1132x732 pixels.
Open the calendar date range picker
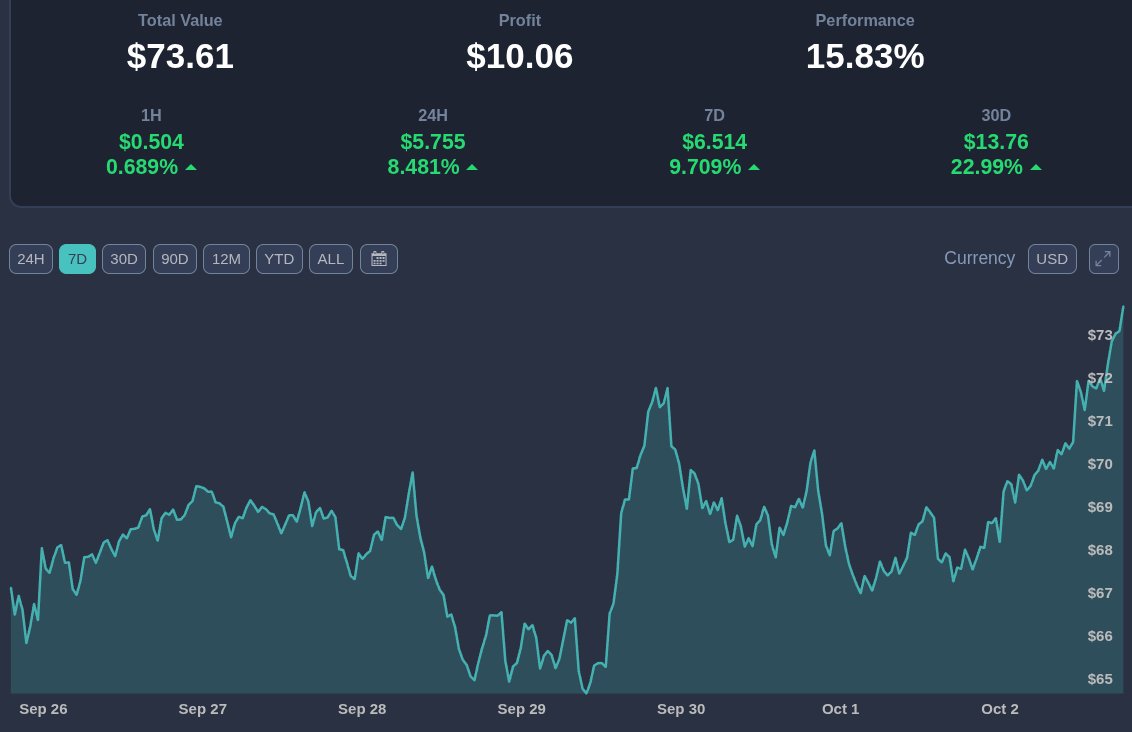(x=379, y=259)
